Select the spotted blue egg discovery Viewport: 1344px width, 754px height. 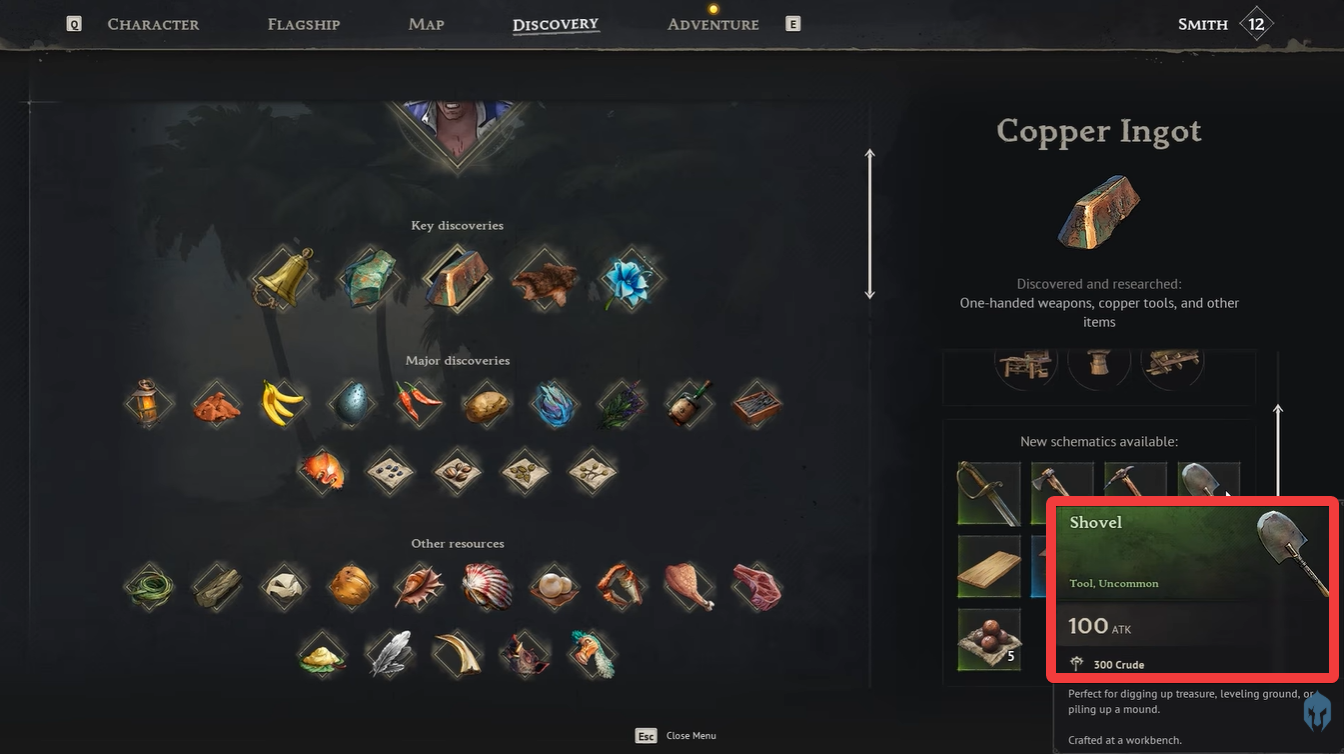point(351,403)
